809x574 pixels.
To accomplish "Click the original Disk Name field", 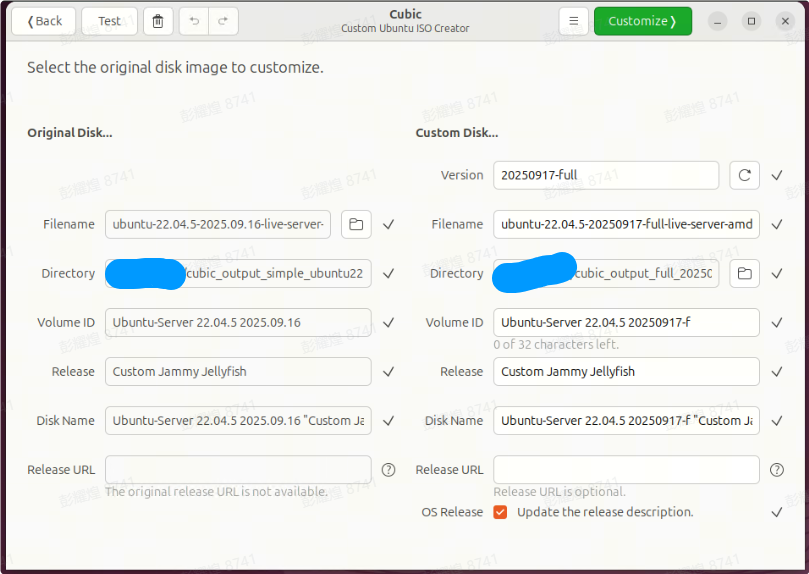I will pyautogui.click(x=238, y=420).
